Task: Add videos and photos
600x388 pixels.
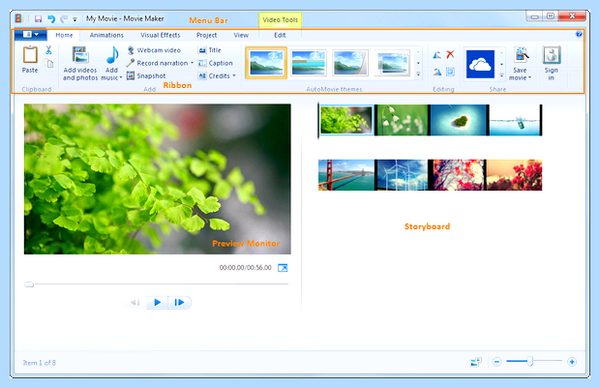Action: coord(80,63)
